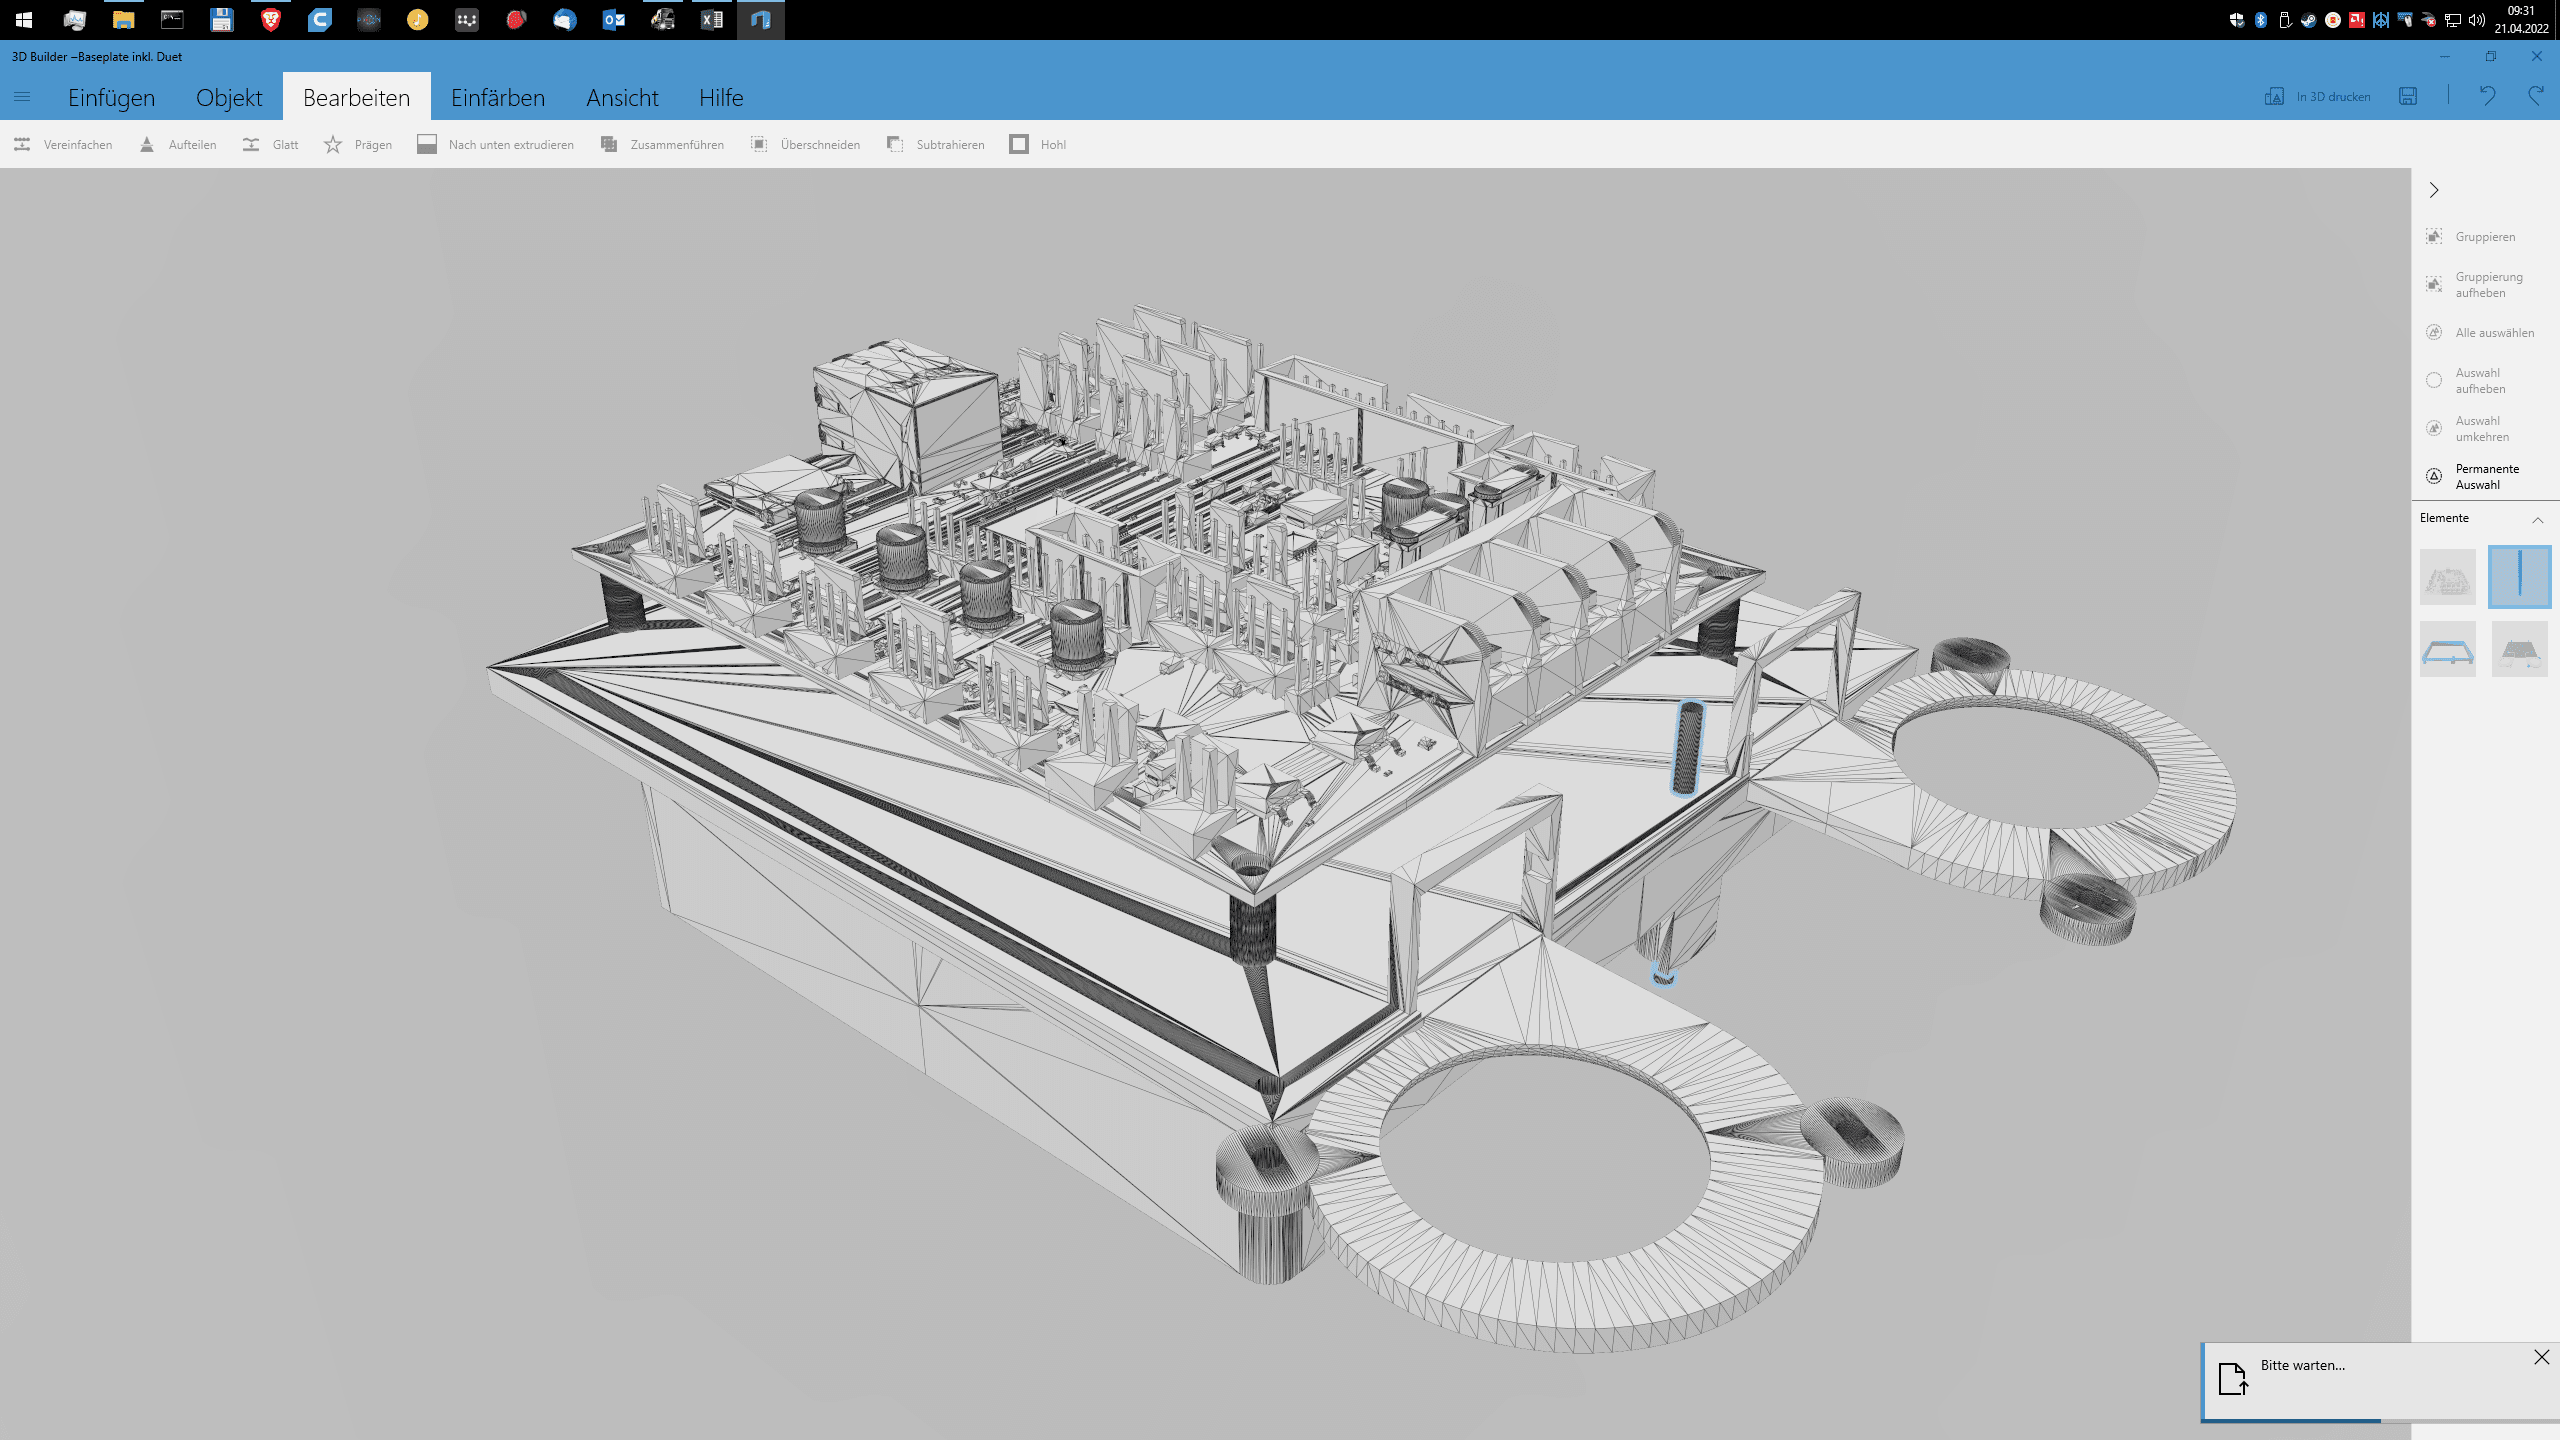
Task: Select the baseplate element thumbnail
Action: click(2520, 649)
